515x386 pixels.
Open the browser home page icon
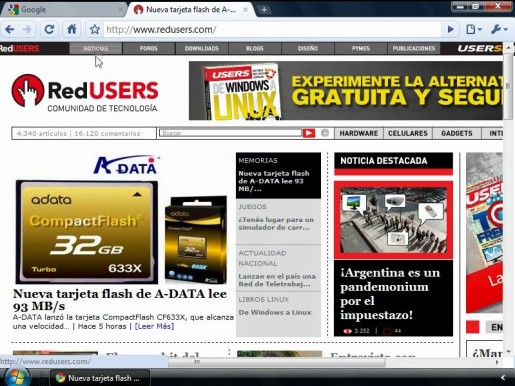(72, 29)
